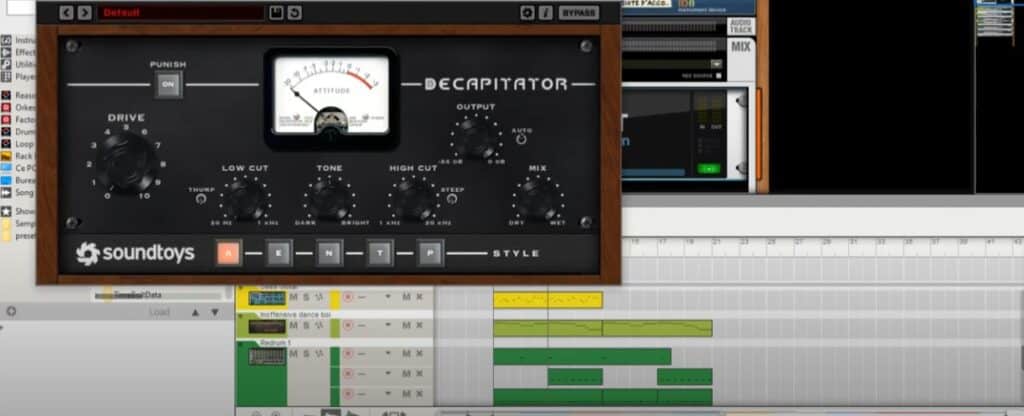Enable record on the Inoffensive dance lane
This screenshot has height=416, width=1024.
(347, 325)
